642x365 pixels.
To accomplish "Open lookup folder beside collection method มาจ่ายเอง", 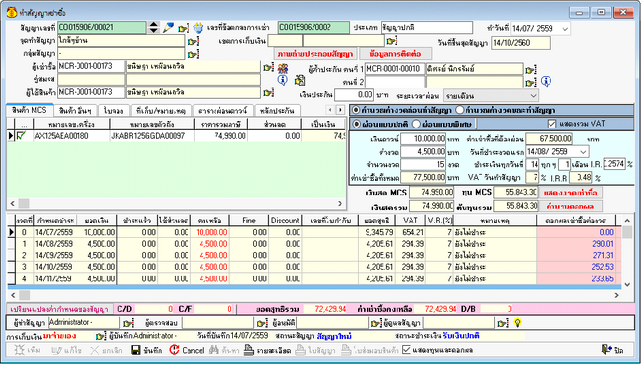I will [x=101, y=336].
